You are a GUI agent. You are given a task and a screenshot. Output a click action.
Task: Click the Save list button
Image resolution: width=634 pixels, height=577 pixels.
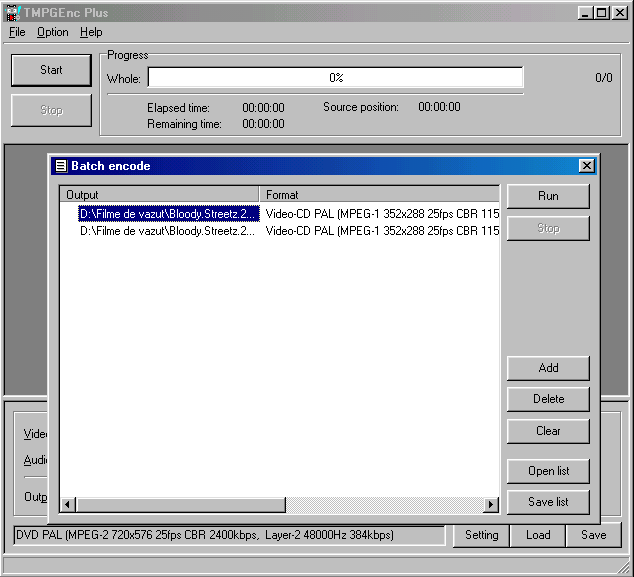pos(548,502)
